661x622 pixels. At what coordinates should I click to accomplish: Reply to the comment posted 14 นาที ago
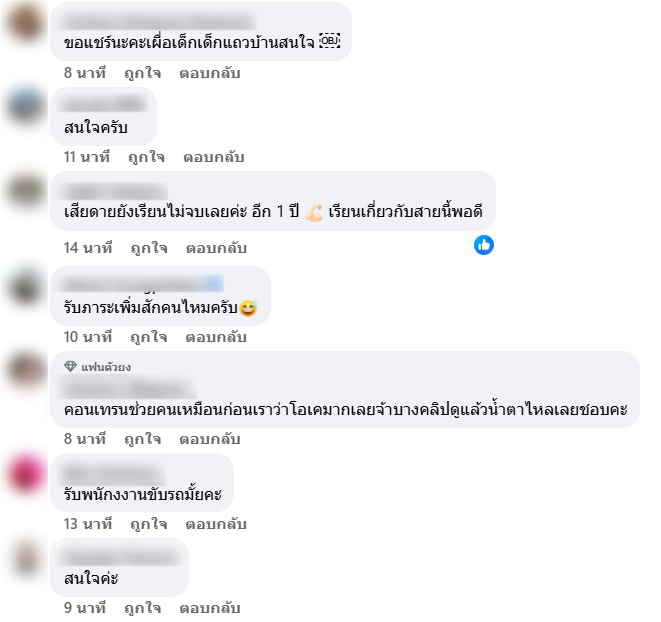pyautogui.click(x=216, y=248)
